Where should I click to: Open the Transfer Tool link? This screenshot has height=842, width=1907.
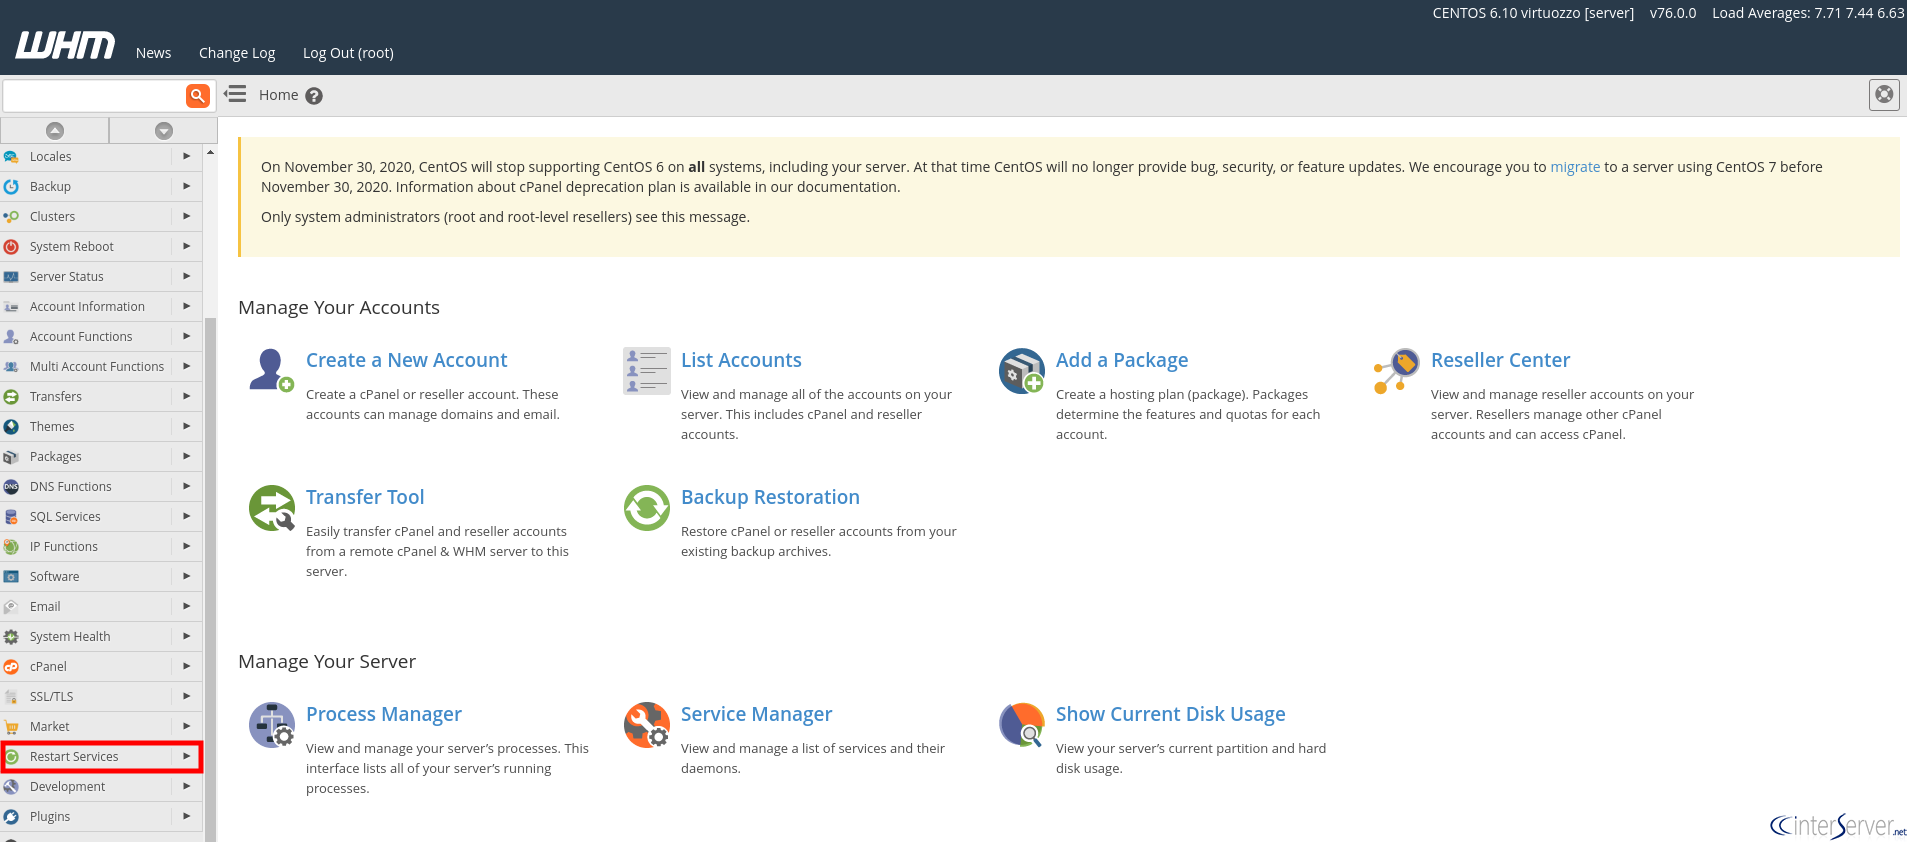coord(365,497)
